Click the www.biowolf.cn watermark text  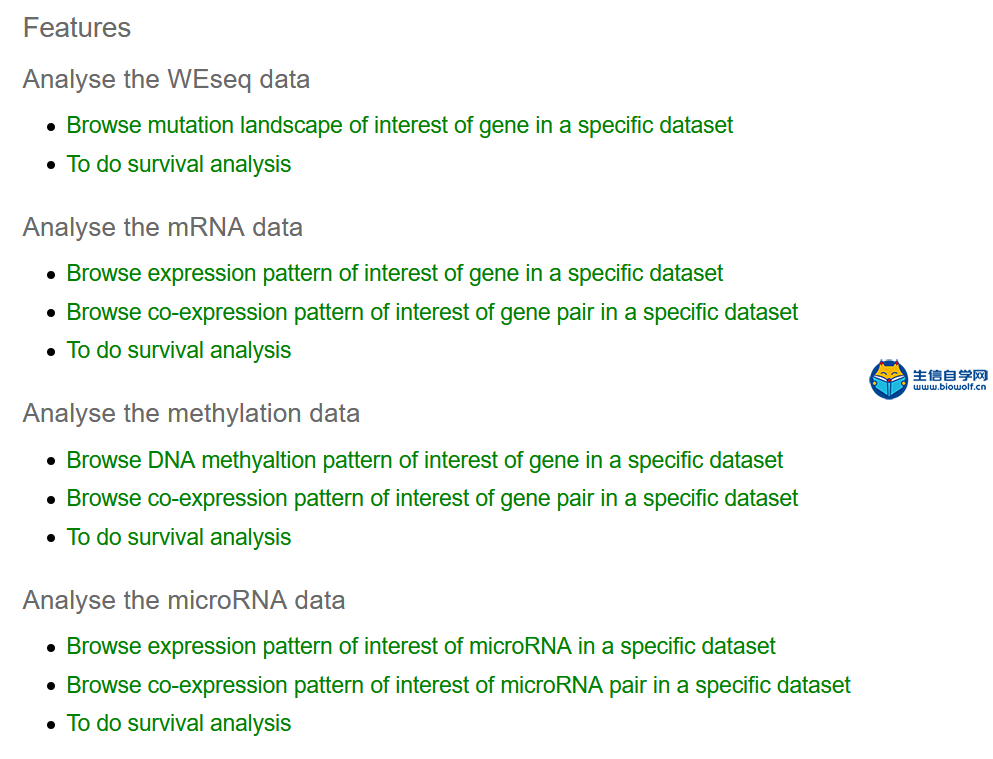[x=949, y=387]
